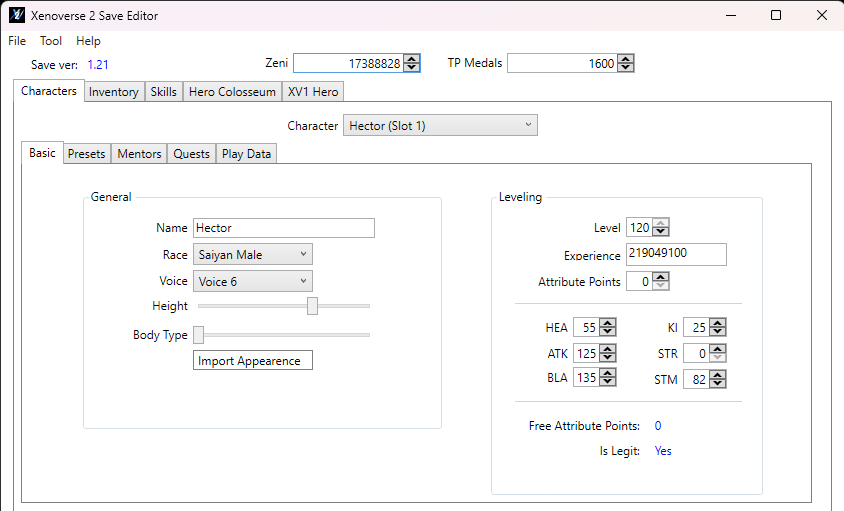Increase BLA attribute with up arrow

608,374
